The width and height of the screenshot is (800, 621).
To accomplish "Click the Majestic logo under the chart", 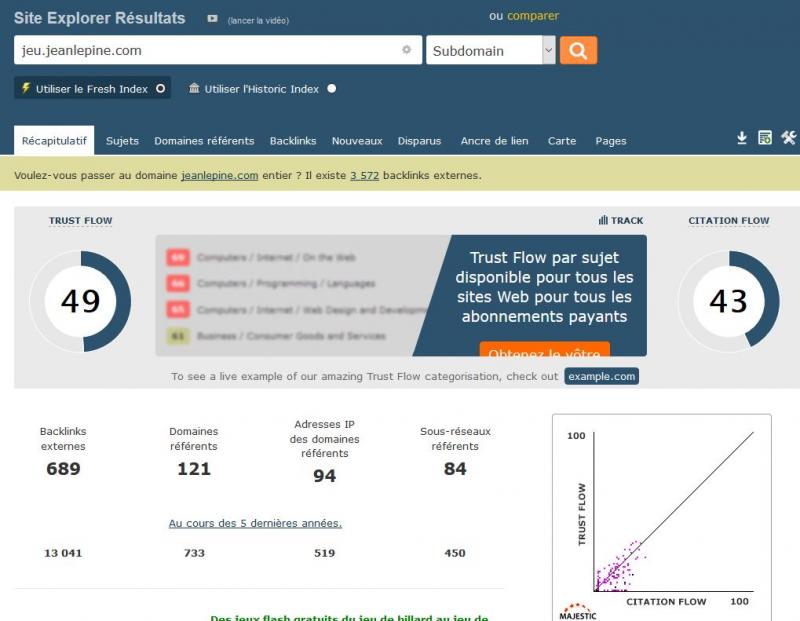I will pyautogui.click(x=578, y=612).
